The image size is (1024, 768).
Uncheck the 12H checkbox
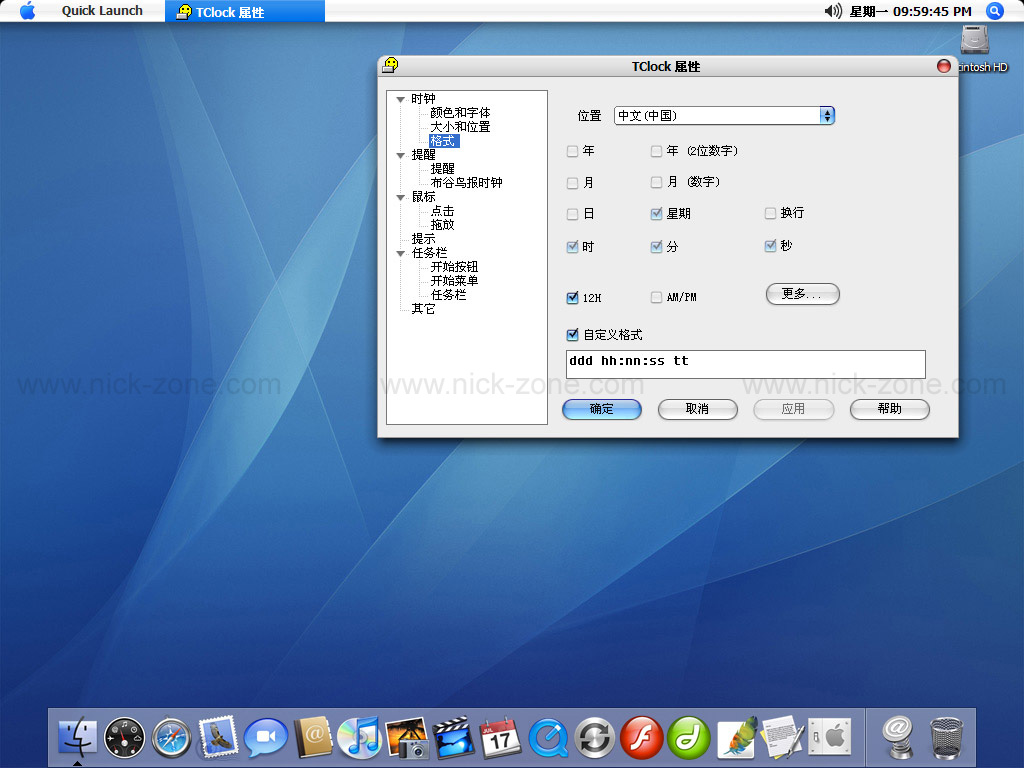(x=573, y=298)
